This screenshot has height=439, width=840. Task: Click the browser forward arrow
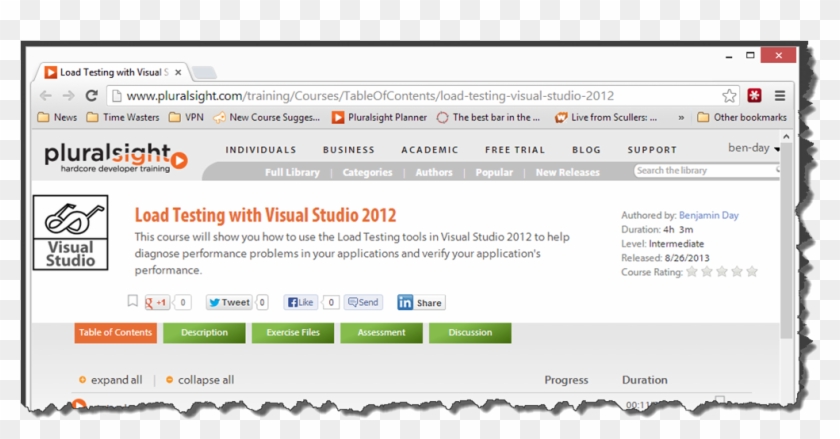(x=69, y=95)
